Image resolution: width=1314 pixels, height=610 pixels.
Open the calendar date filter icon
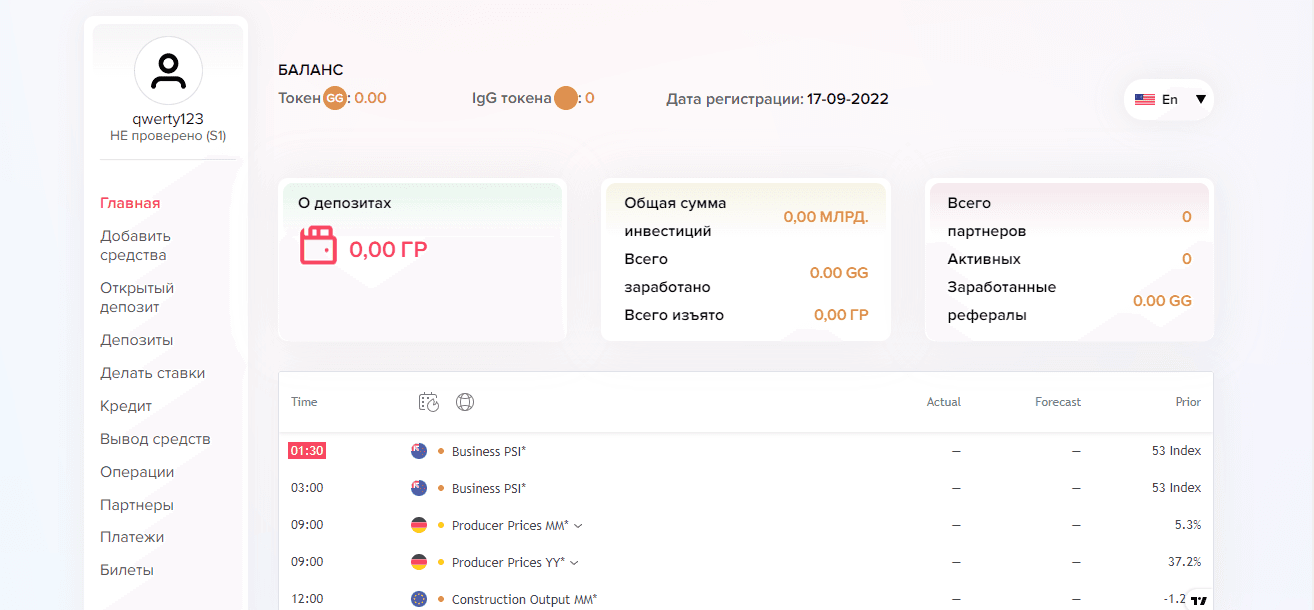(429, 402)
